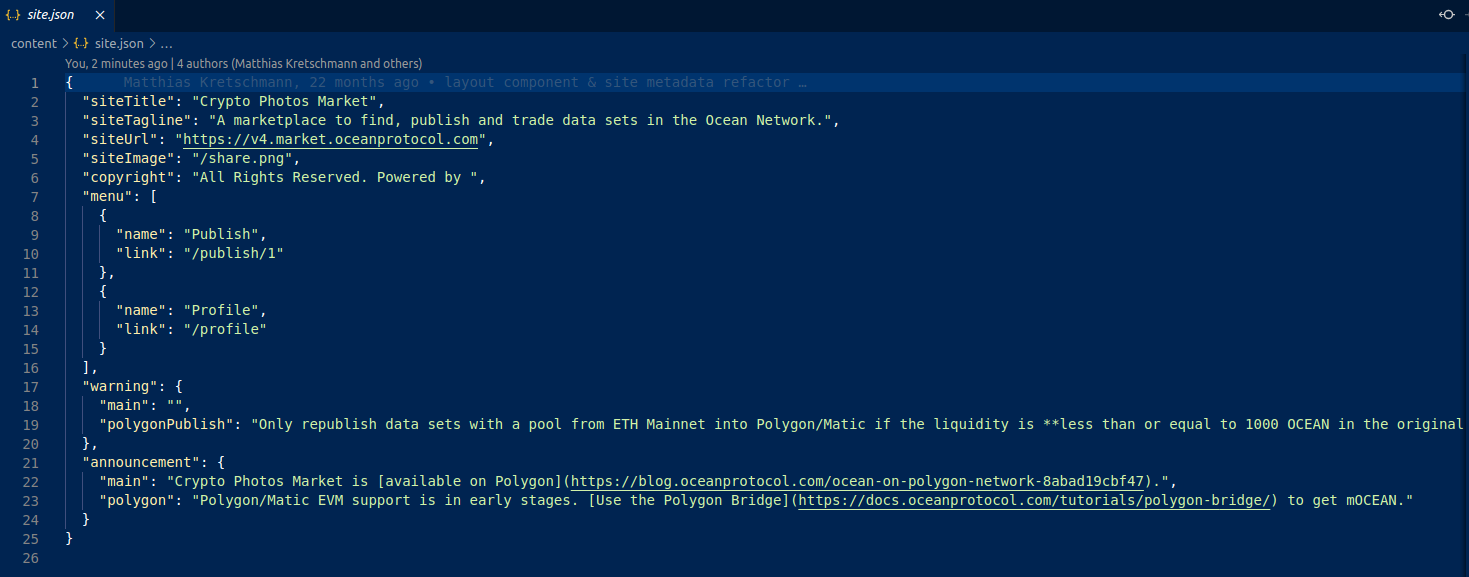
Task: Click the "warning" key
Action: [121, 386]
